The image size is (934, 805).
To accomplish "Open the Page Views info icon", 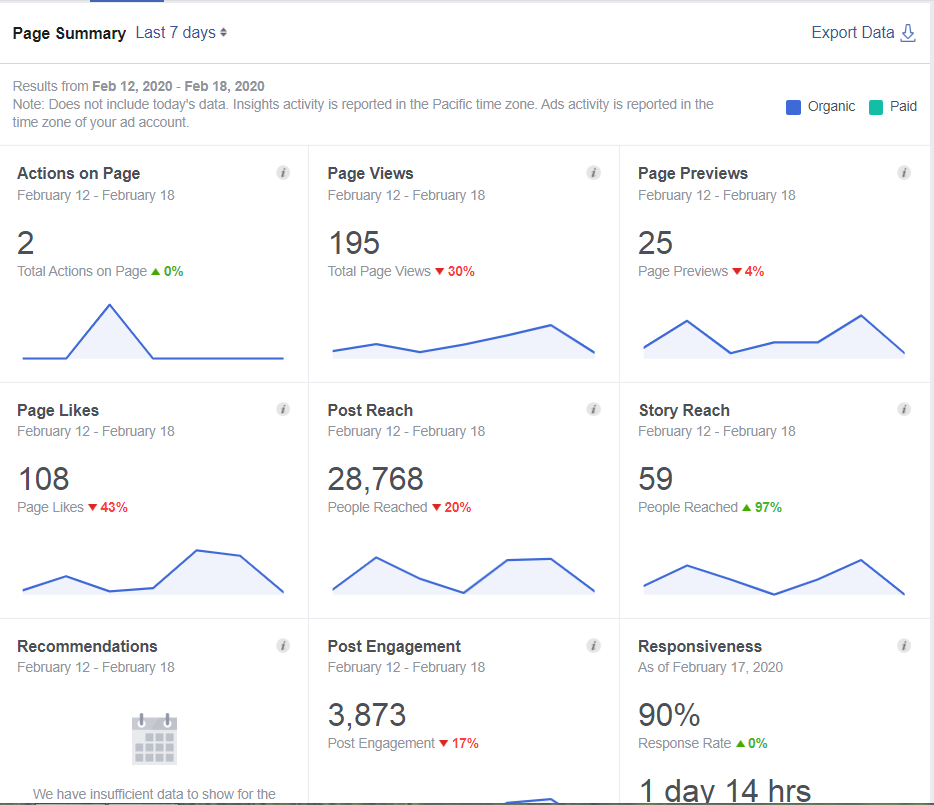I will [x=593, y=173].
